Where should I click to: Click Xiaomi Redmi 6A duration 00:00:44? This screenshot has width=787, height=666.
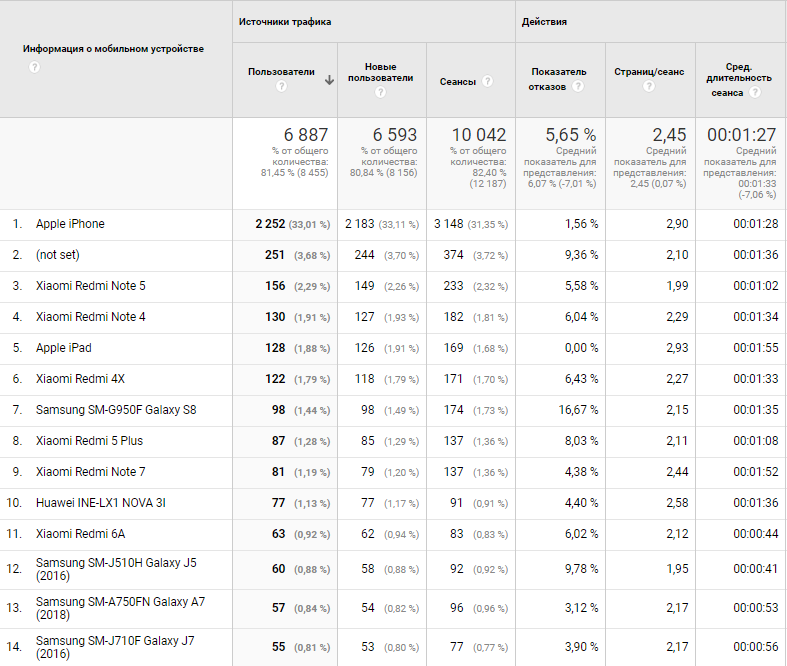pyautogui.click(x=756, y=534)
